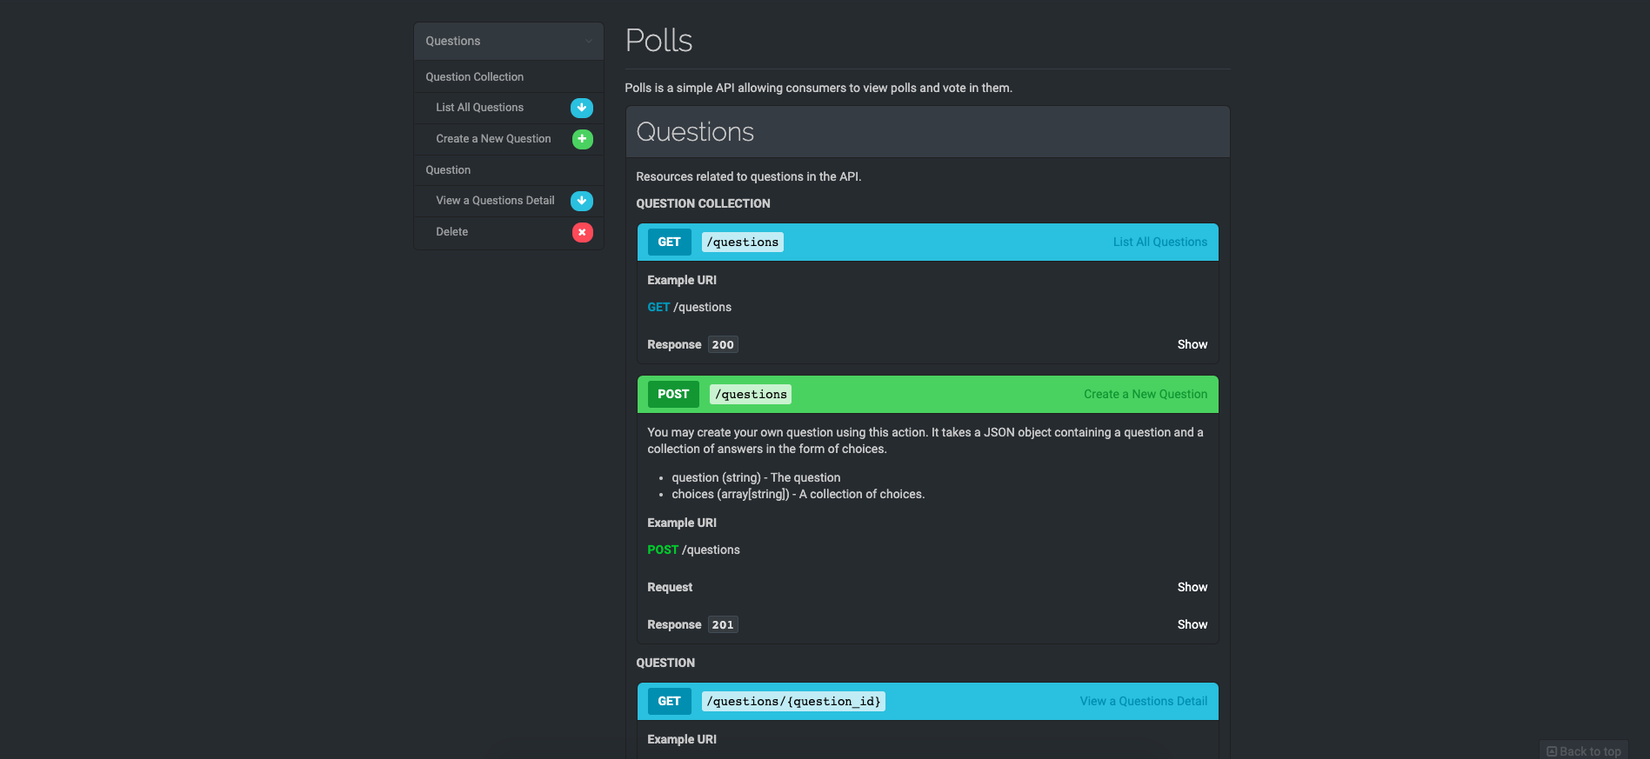Click the blue arrow icon beside List All Questions
Image resolution: width=1650 pixels, height=759 pixels.
(581, 108)
